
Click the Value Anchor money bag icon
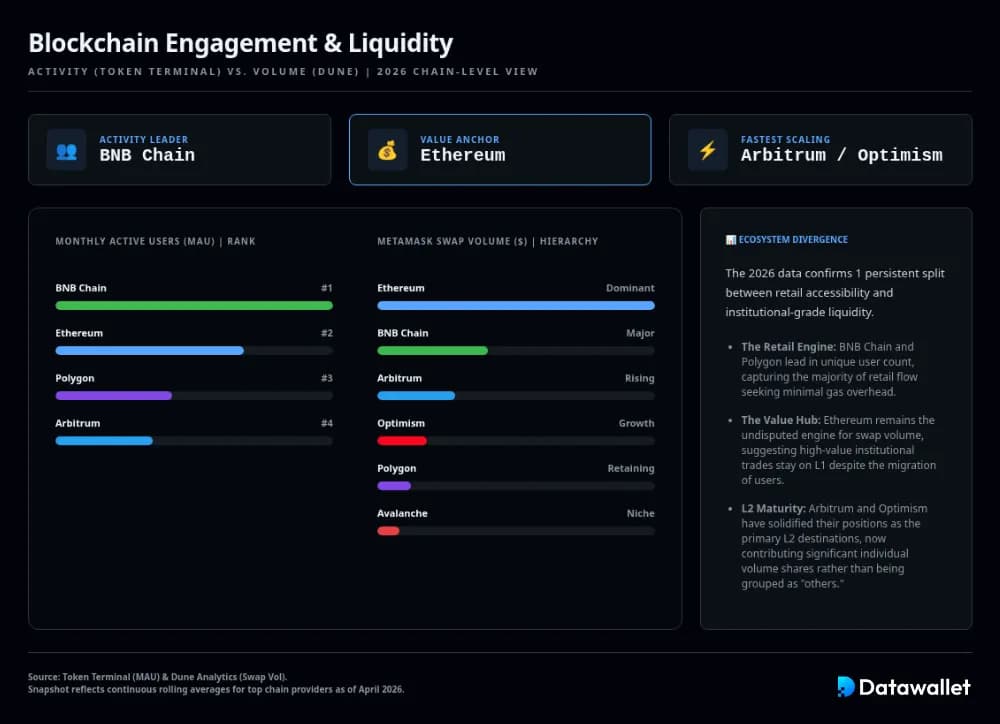point(387,151)
